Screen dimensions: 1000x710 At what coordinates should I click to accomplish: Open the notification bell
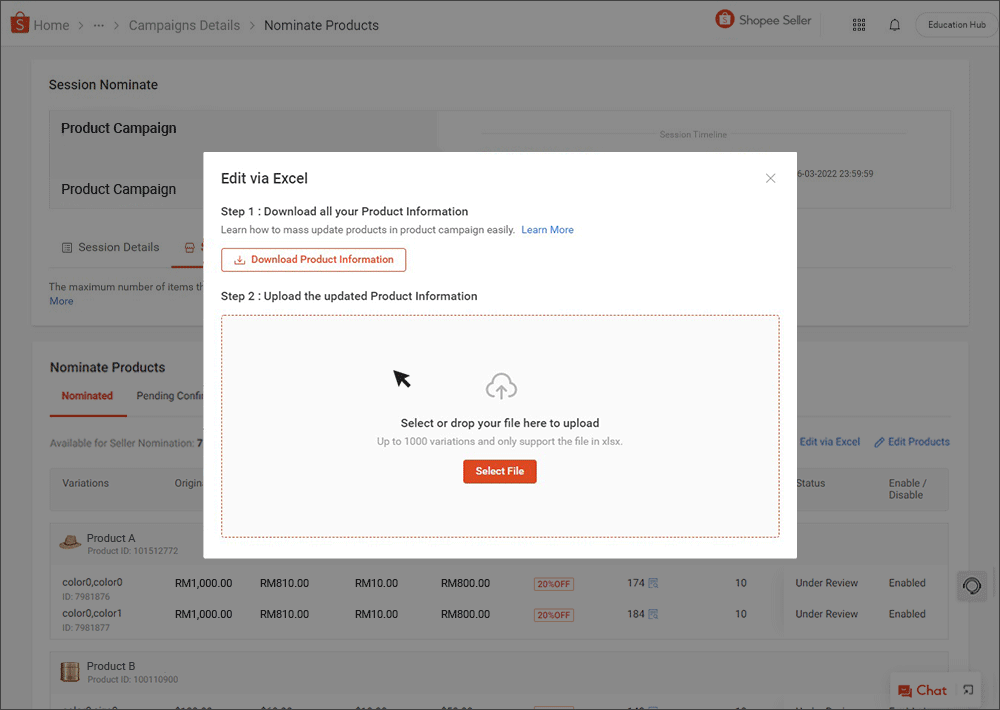[x=894, y=24]
